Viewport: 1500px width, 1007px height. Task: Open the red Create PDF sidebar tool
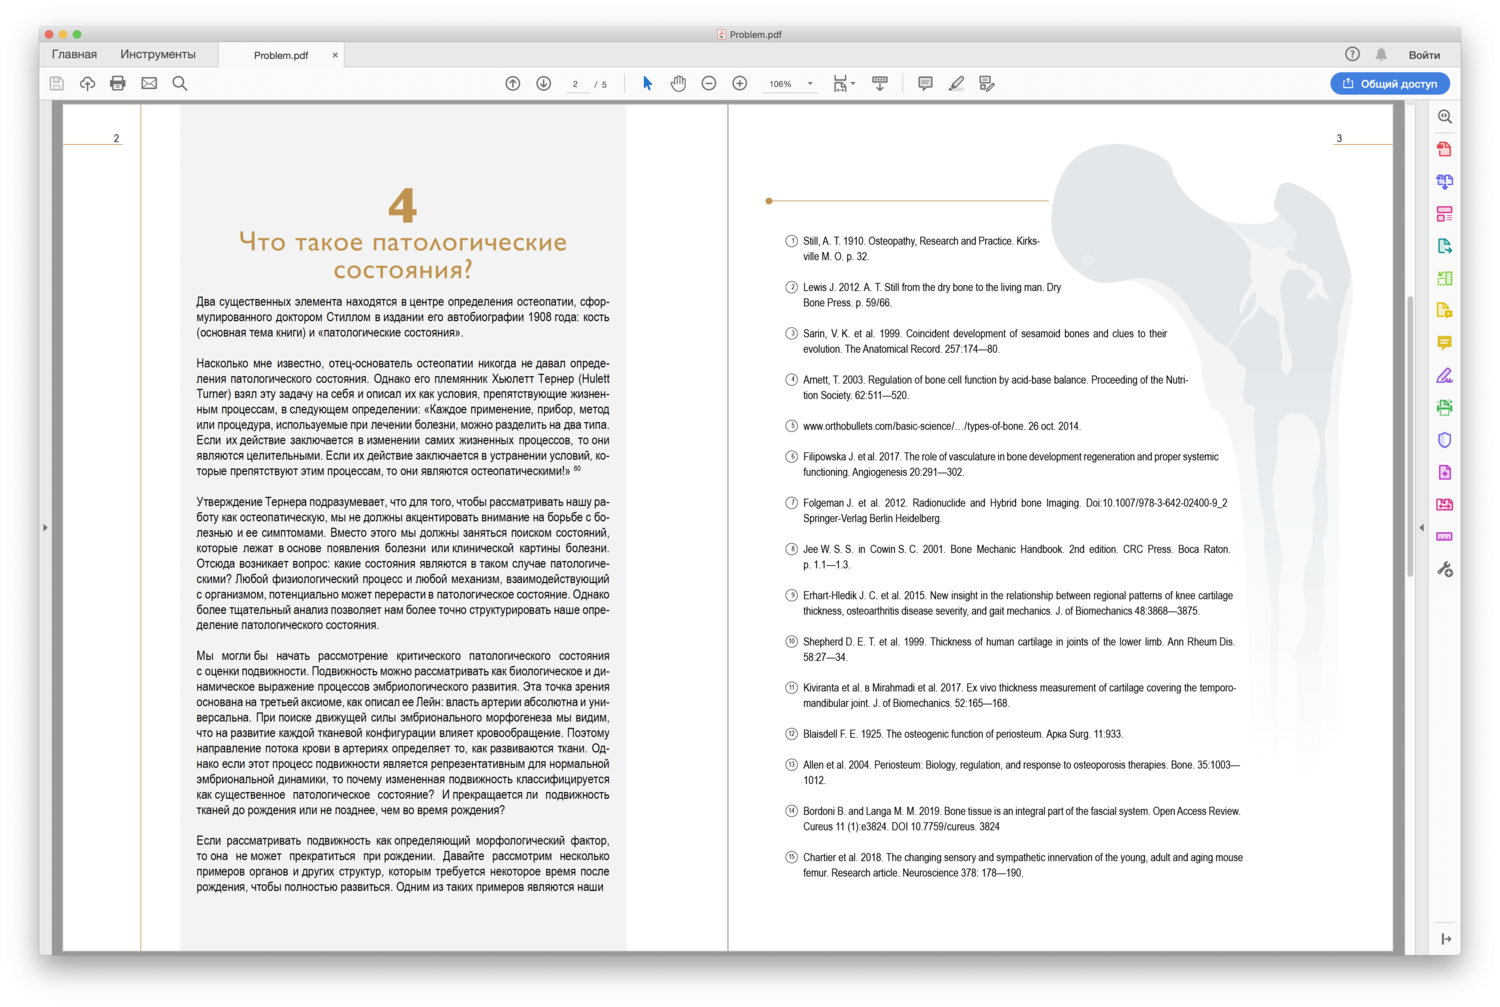coord(1445,149)
